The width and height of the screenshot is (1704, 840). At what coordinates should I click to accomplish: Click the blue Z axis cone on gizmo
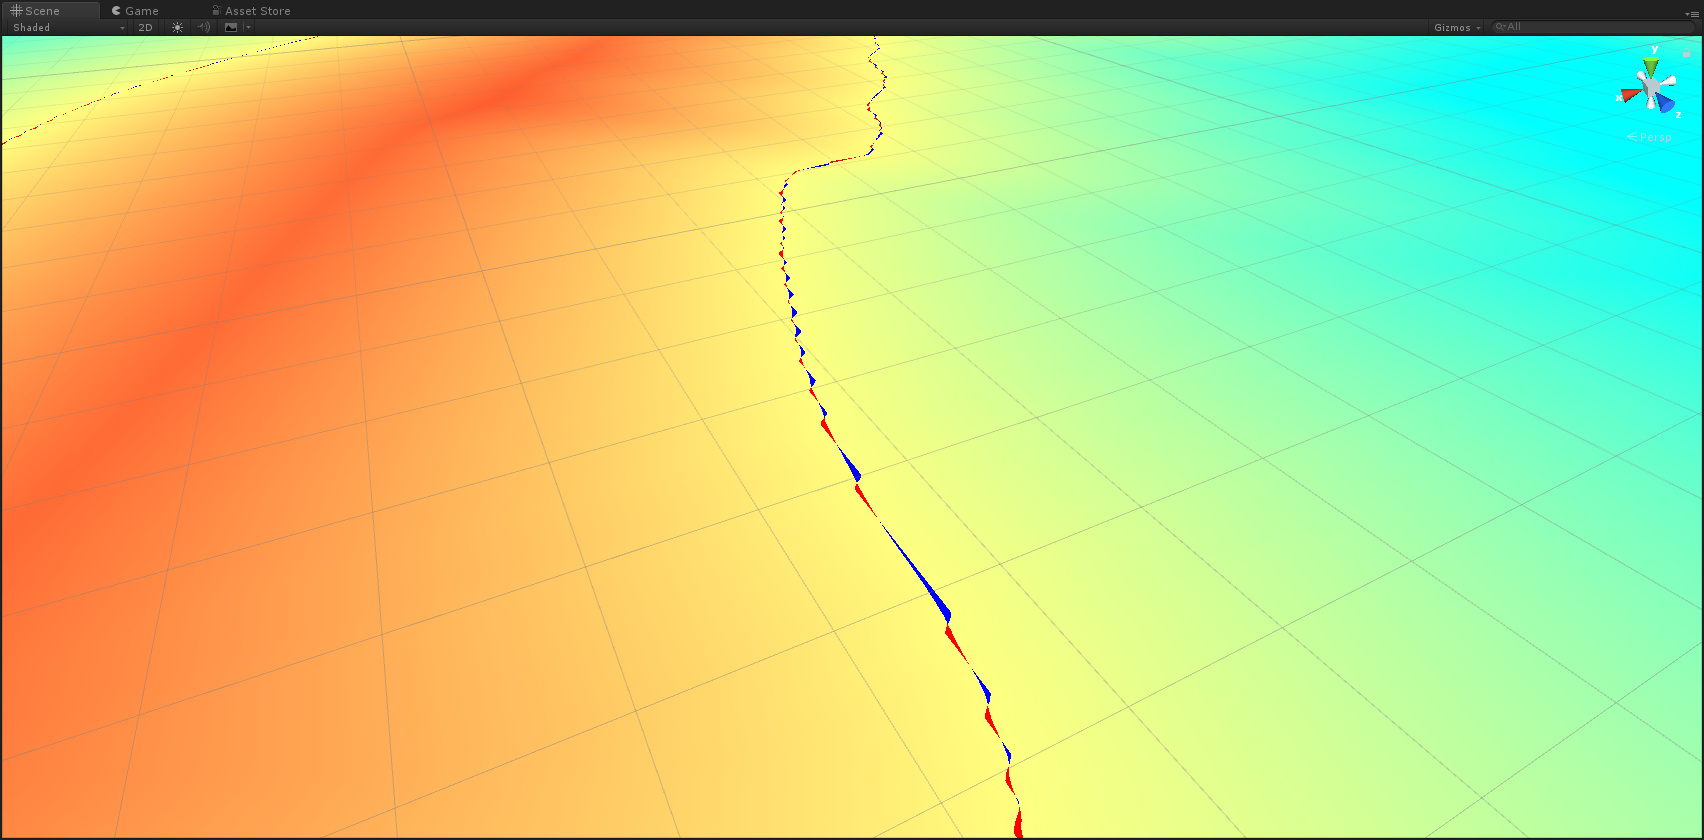coord(1664,103)
